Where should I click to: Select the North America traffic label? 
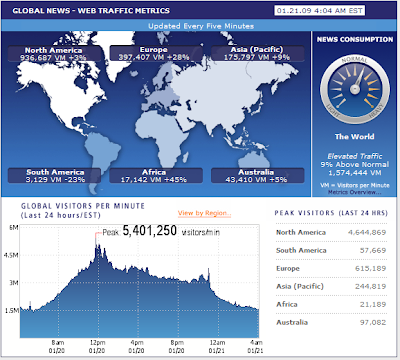pos(54,54)
